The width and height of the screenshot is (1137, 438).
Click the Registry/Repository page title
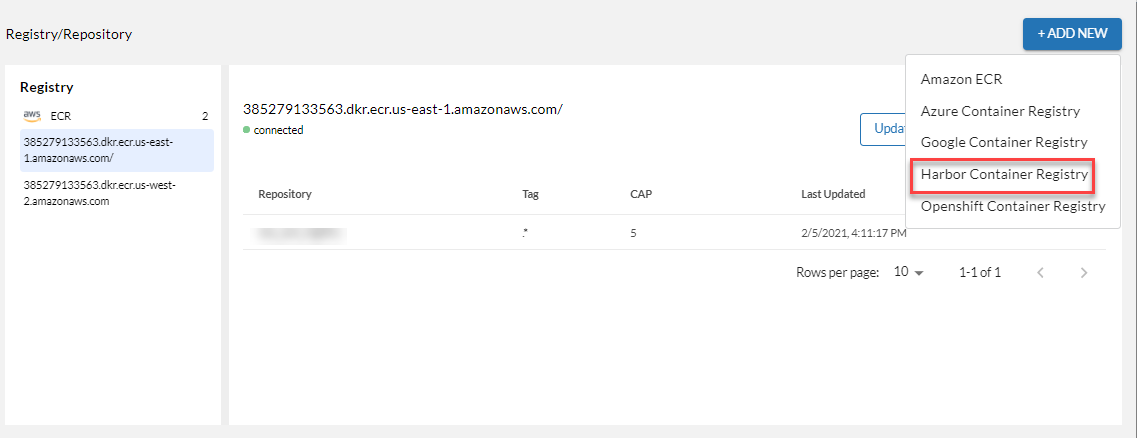click(69, 34)
